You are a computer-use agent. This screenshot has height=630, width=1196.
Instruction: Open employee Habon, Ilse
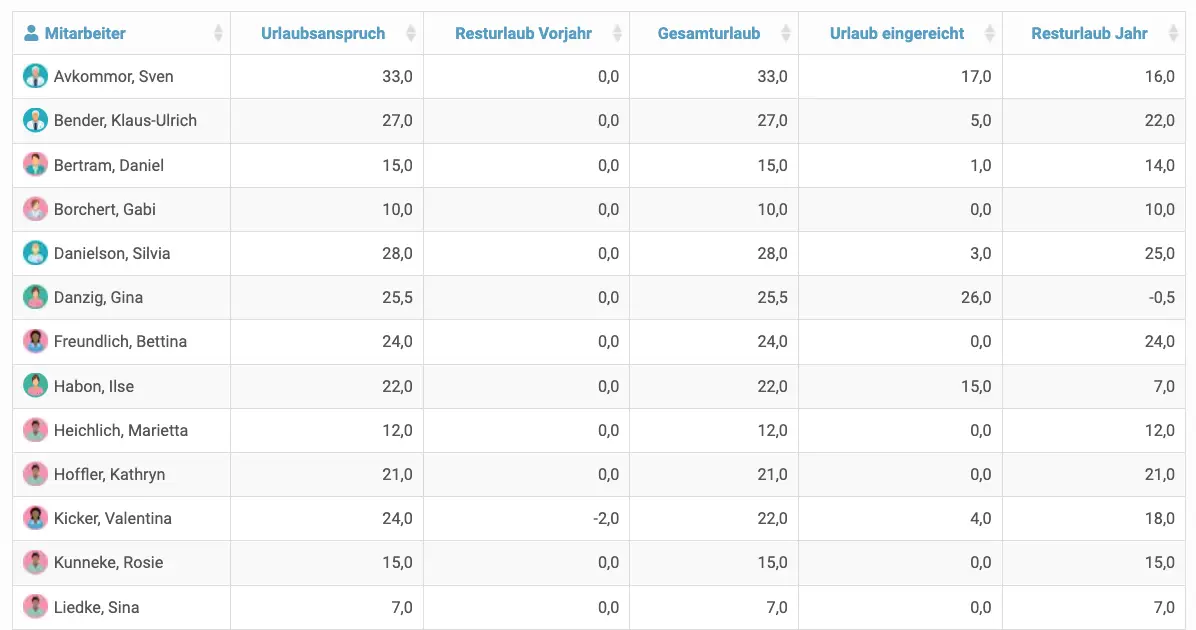tap(94, 386)
